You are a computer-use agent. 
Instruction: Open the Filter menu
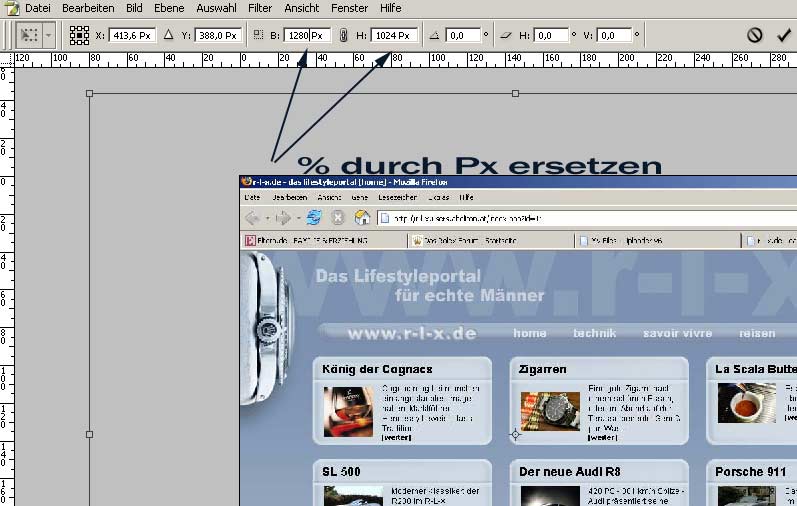tap(260, 8)
